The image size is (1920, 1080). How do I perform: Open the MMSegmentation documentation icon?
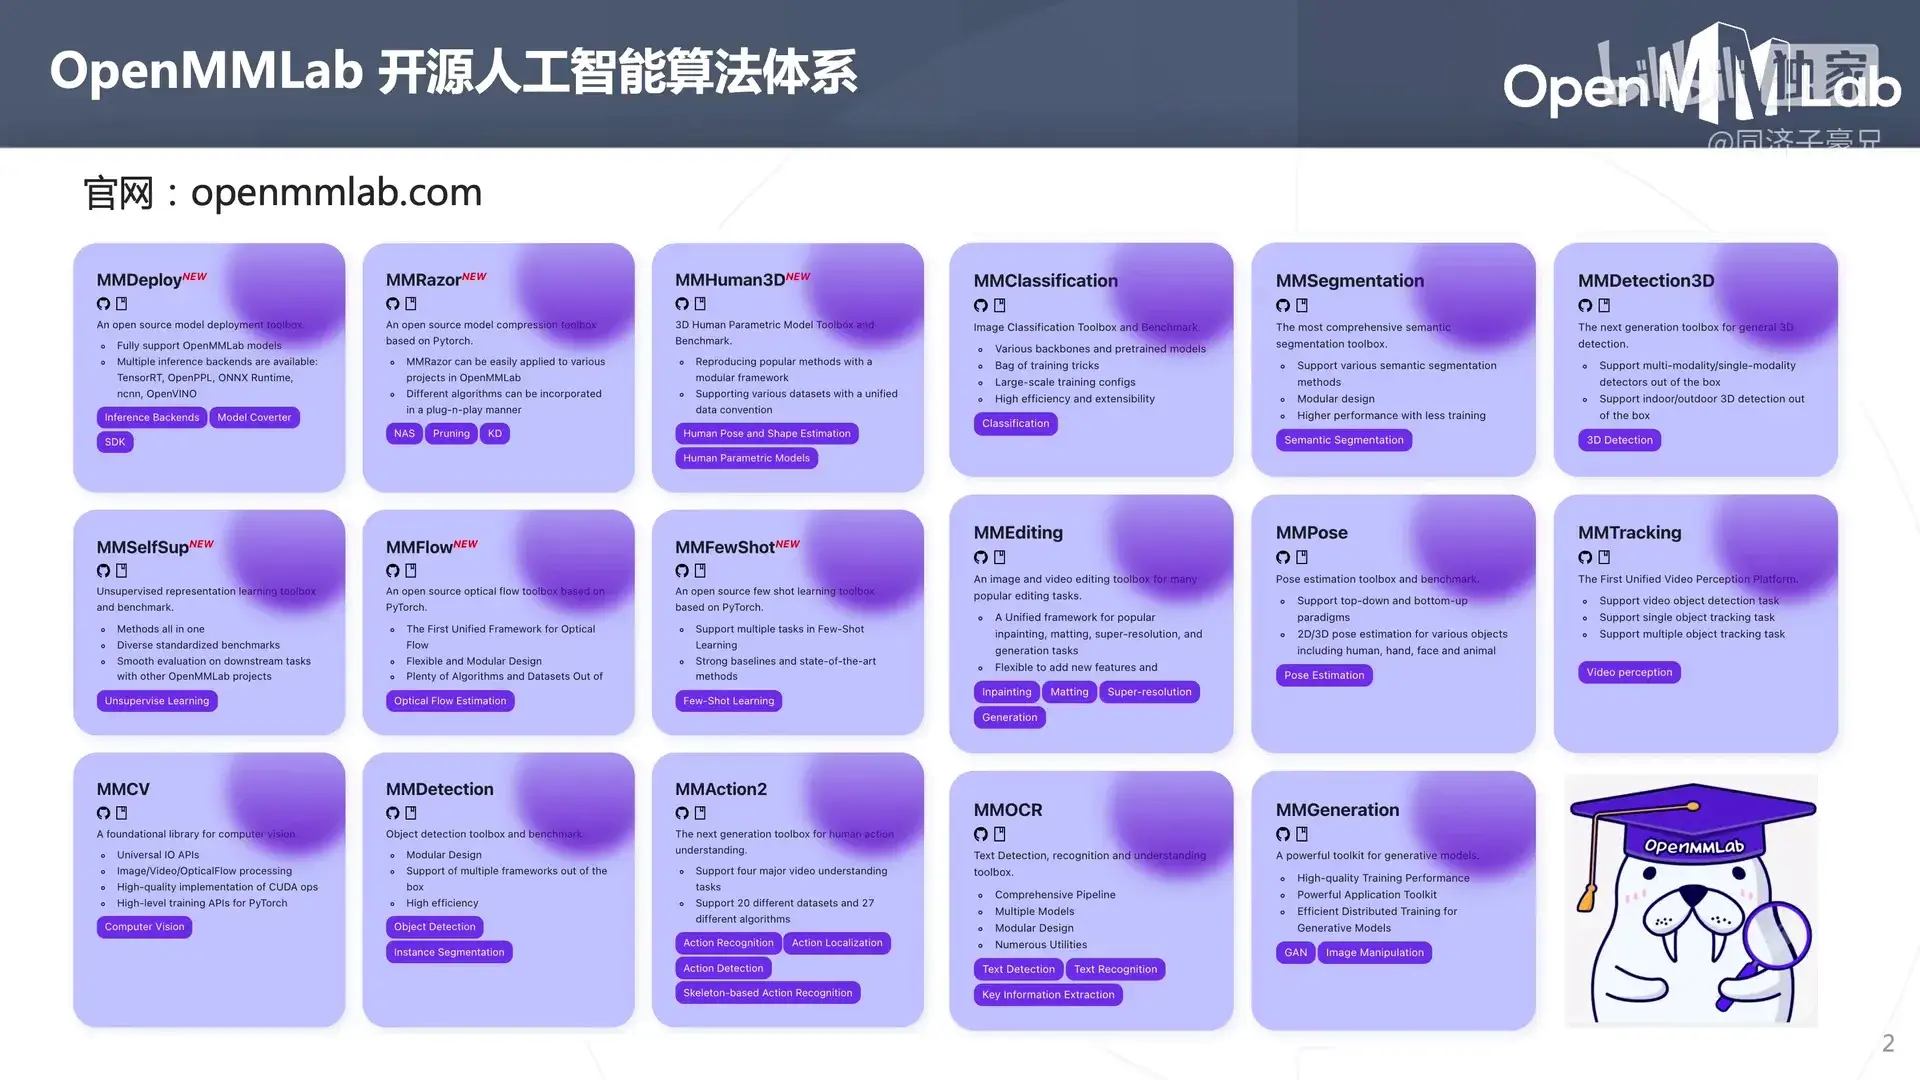1302,306
